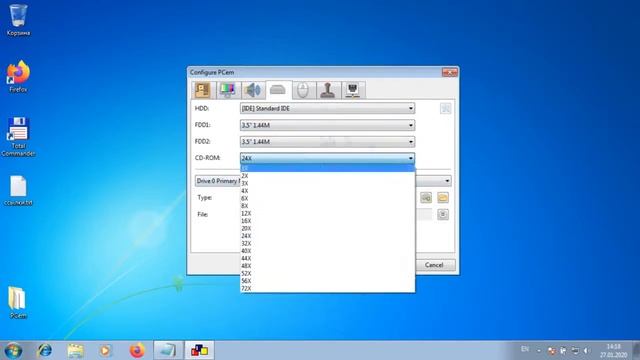This screenshot has width=640, height=360.
Task: Open the Mouse settings tab
Action: (x=303, y=90)
